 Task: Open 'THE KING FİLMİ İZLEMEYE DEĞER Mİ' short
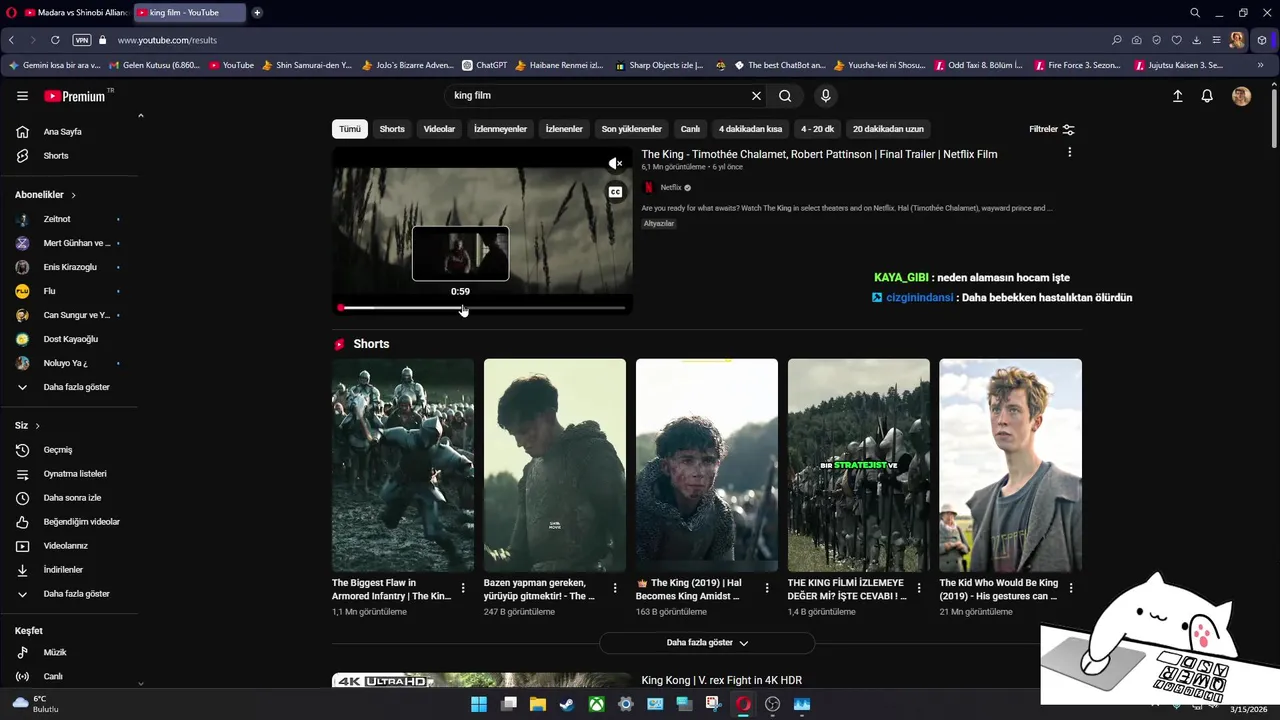(x=859, y=465)
